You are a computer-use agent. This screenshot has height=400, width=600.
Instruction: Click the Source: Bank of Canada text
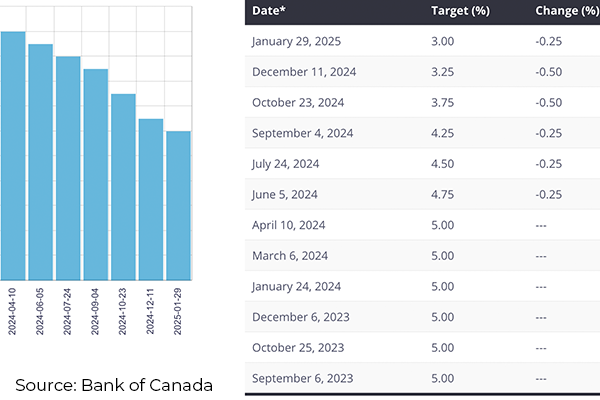coord(114,385)
